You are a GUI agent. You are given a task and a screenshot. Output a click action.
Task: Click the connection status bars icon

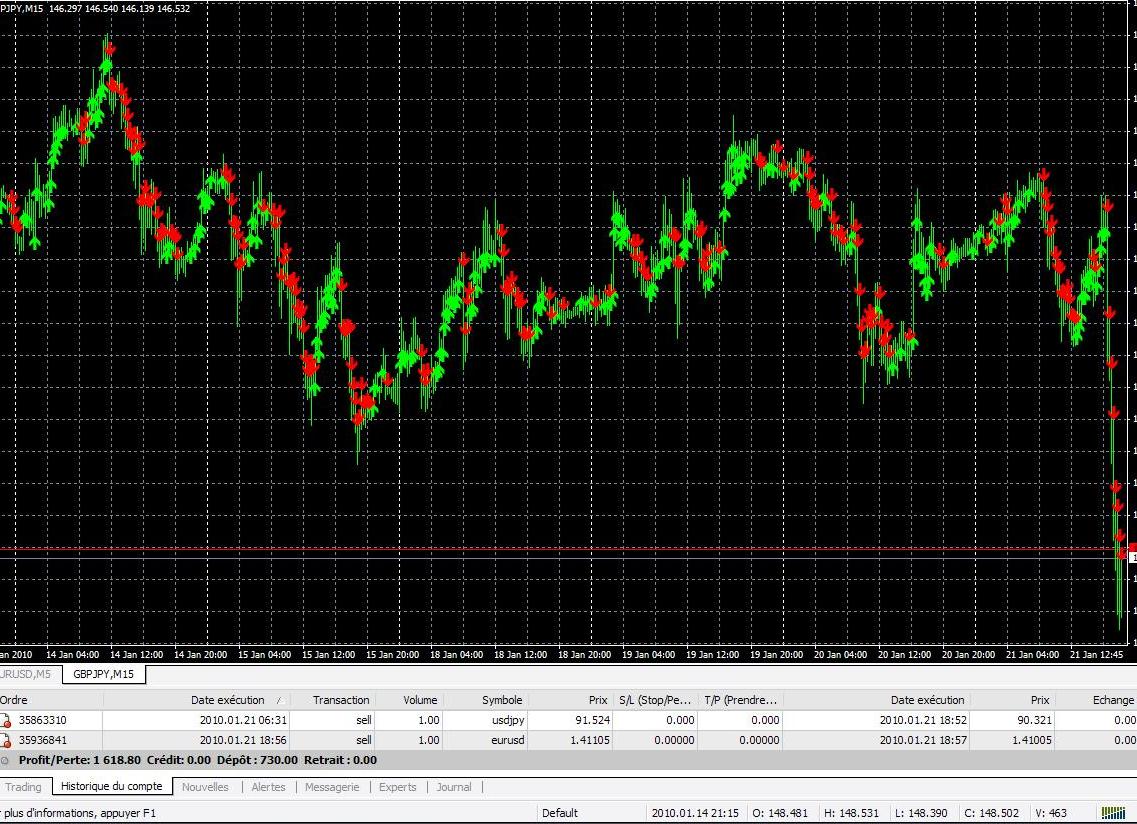click(1112, 813)
